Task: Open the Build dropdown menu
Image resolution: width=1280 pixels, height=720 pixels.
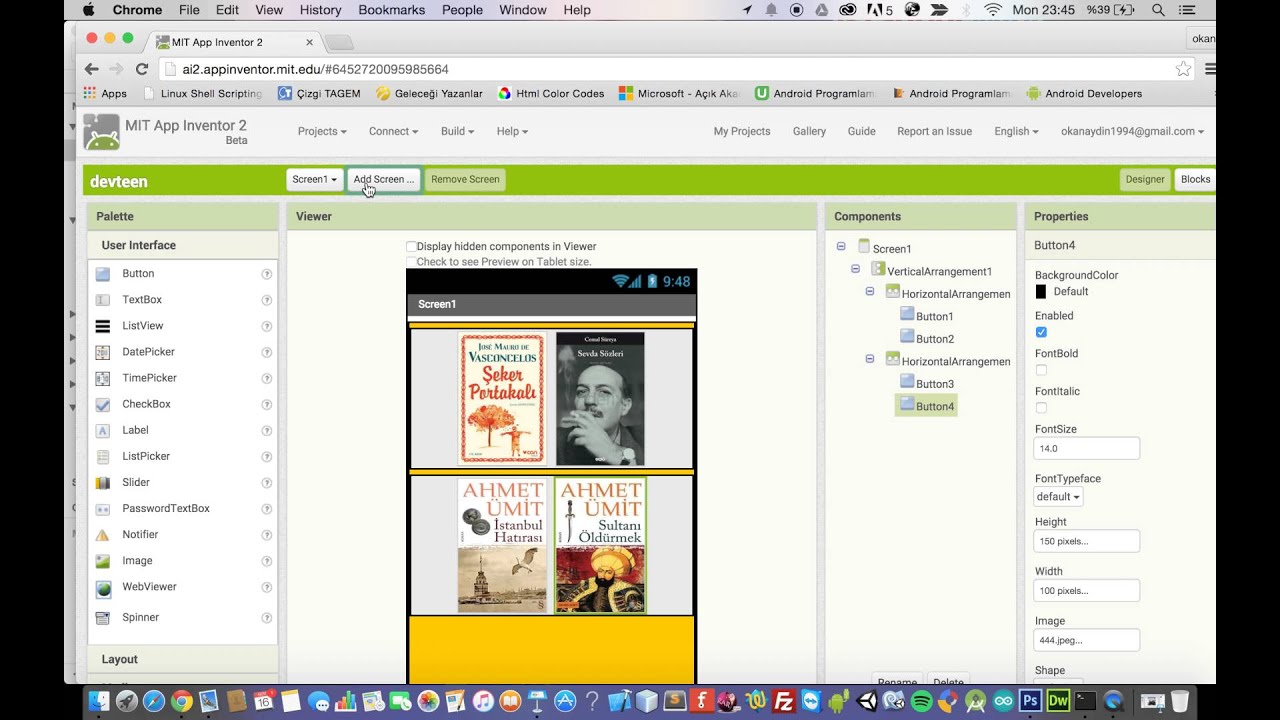Action: [457, 131]
